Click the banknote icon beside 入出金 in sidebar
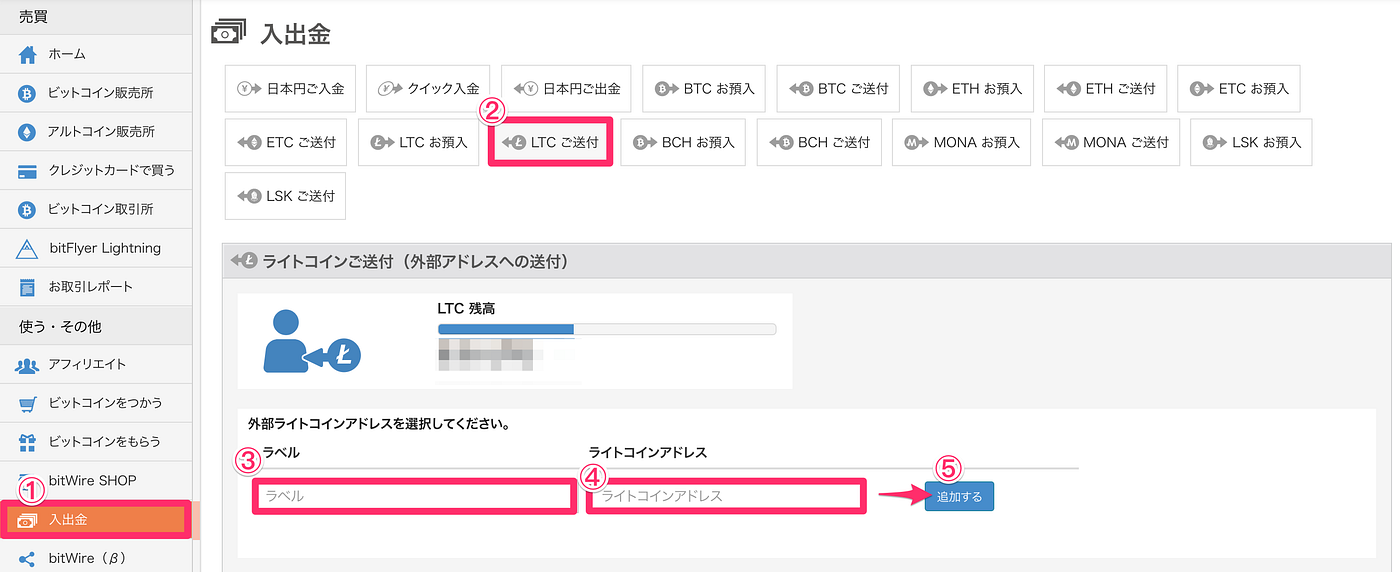 (27, 521)
